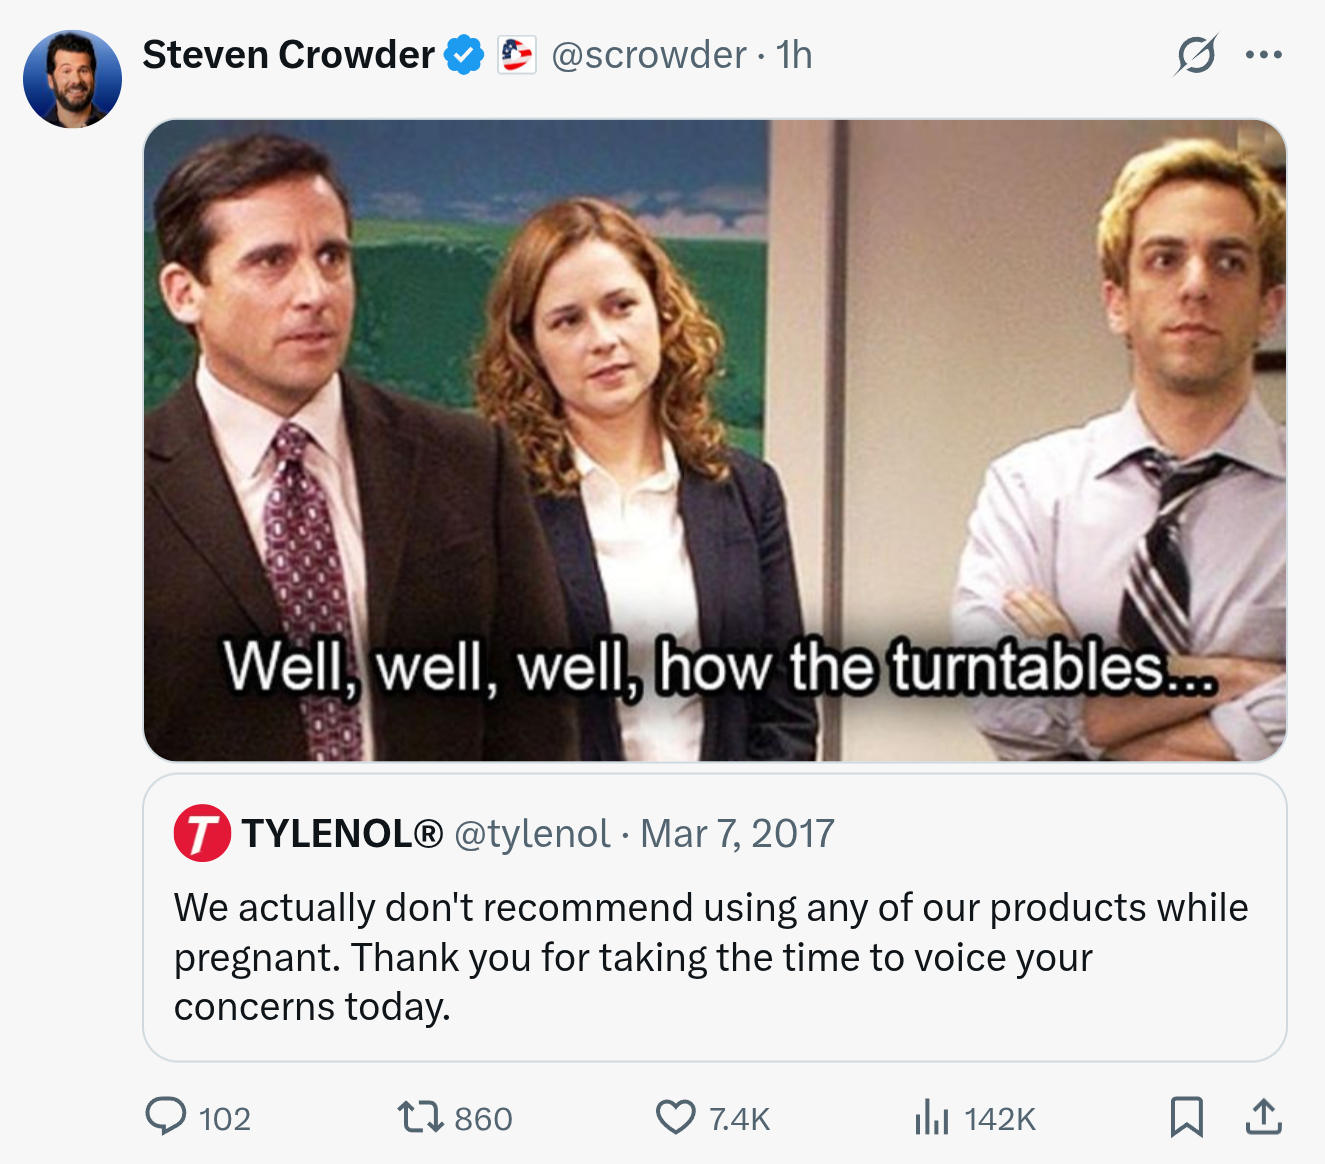Bookmark this post
Image resolution: width=1325 pixels, height=1164 pixels.
[1187, 1117]
